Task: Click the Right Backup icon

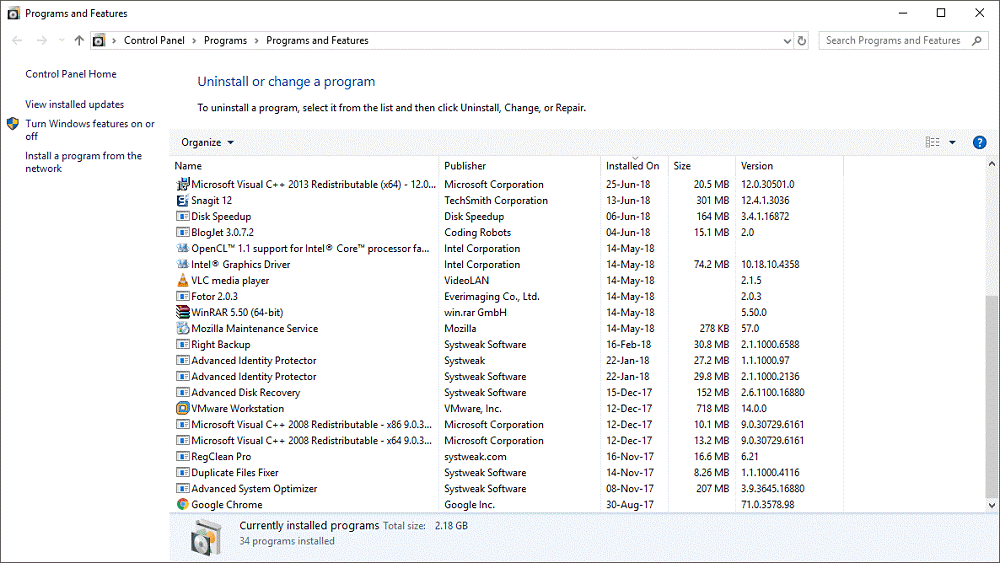Action: (x=182, y=344)
